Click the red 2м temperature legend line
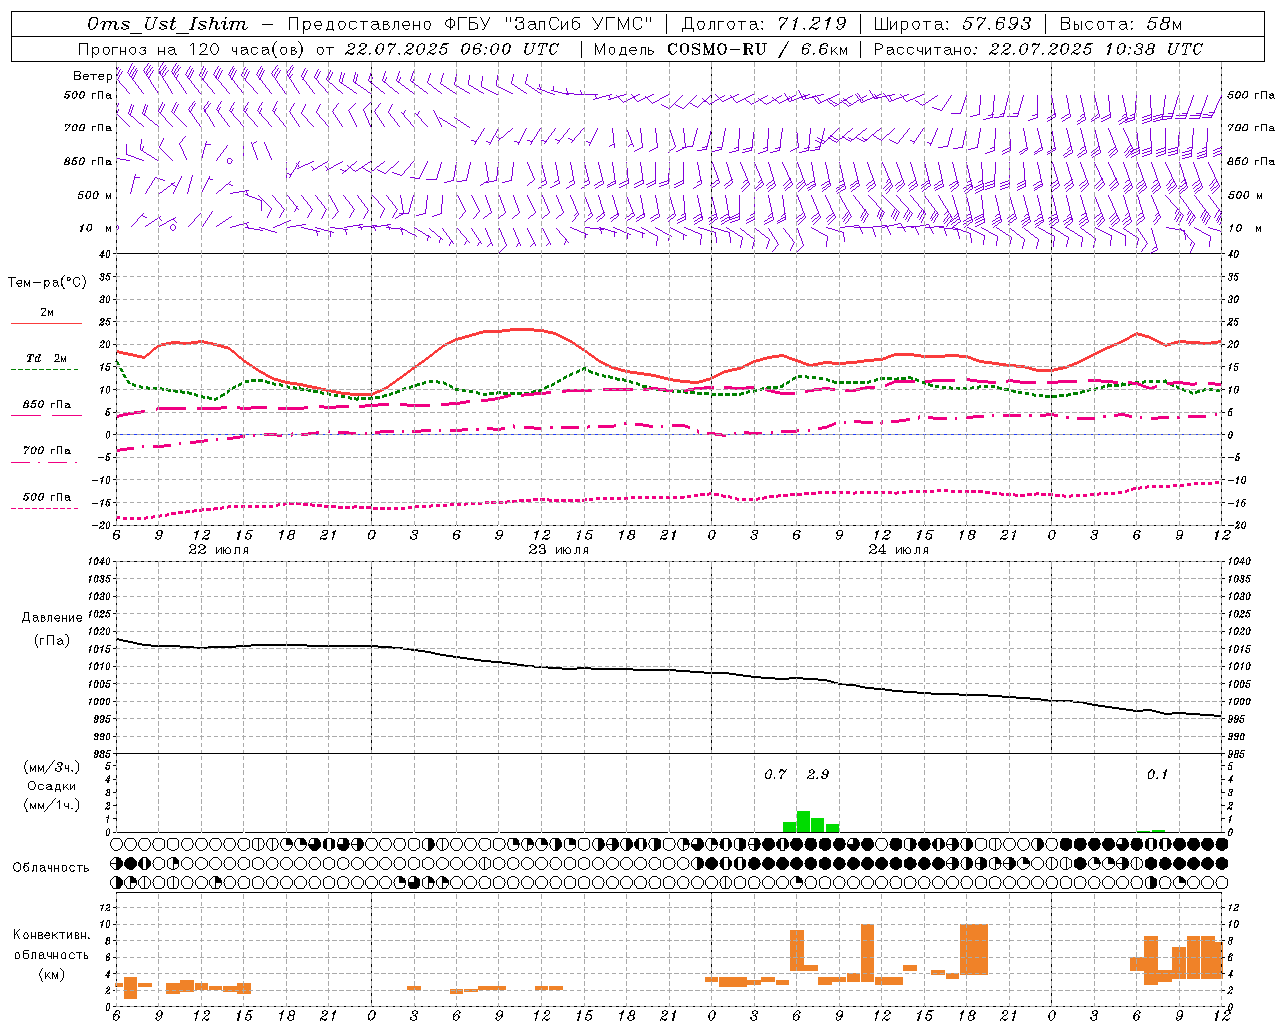Image resolution: width=1280 pixels, height=1024 pixels. (46, 324)
